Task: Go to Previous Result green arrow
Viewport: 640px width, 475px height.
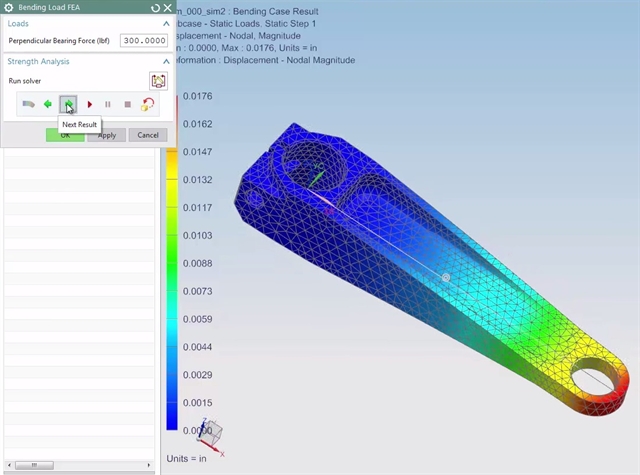Action: coord(48,104)
